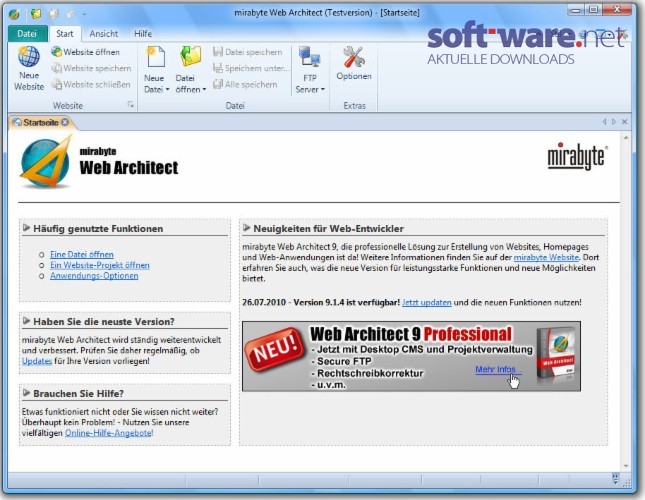This screenshot has height=500, width=645.
Task: Click the Web Architect globe logo
Action: coord(45,163)
